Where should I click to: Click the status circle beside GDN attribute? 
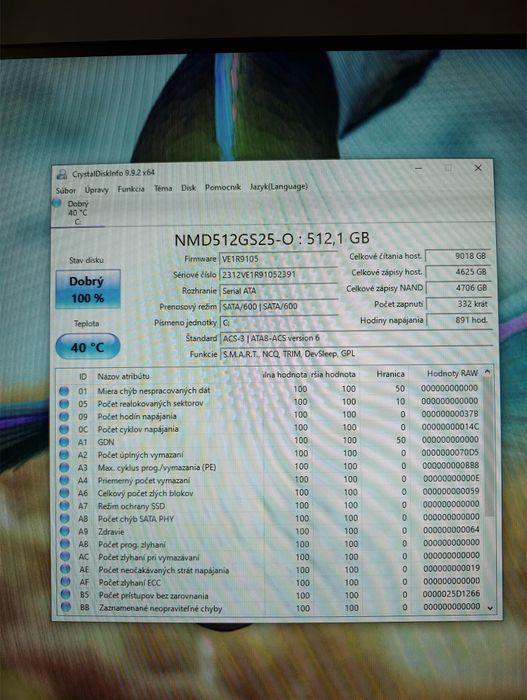(x=64, y=442)
